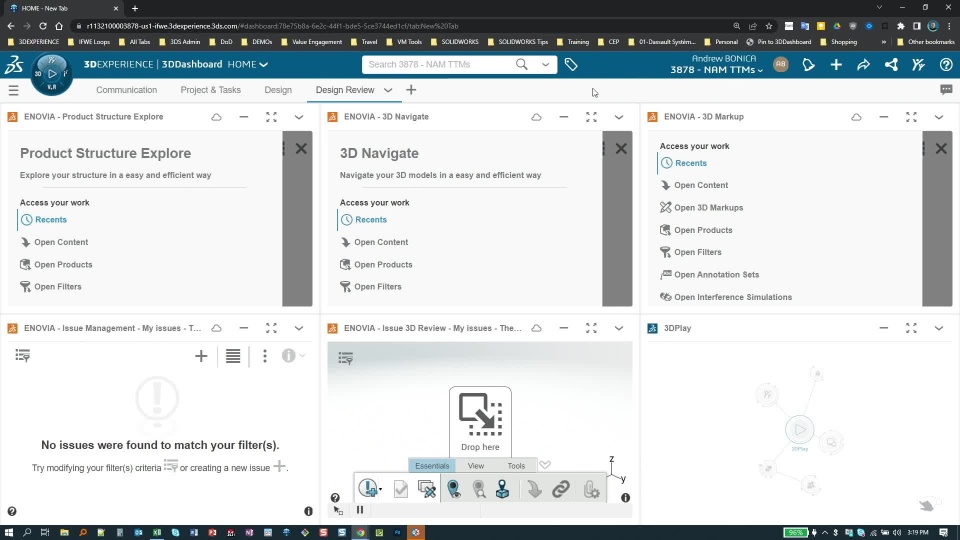The width and height of the screenshot is (960, 540).
Task: Click the search input field
Action: coord(438,64)
